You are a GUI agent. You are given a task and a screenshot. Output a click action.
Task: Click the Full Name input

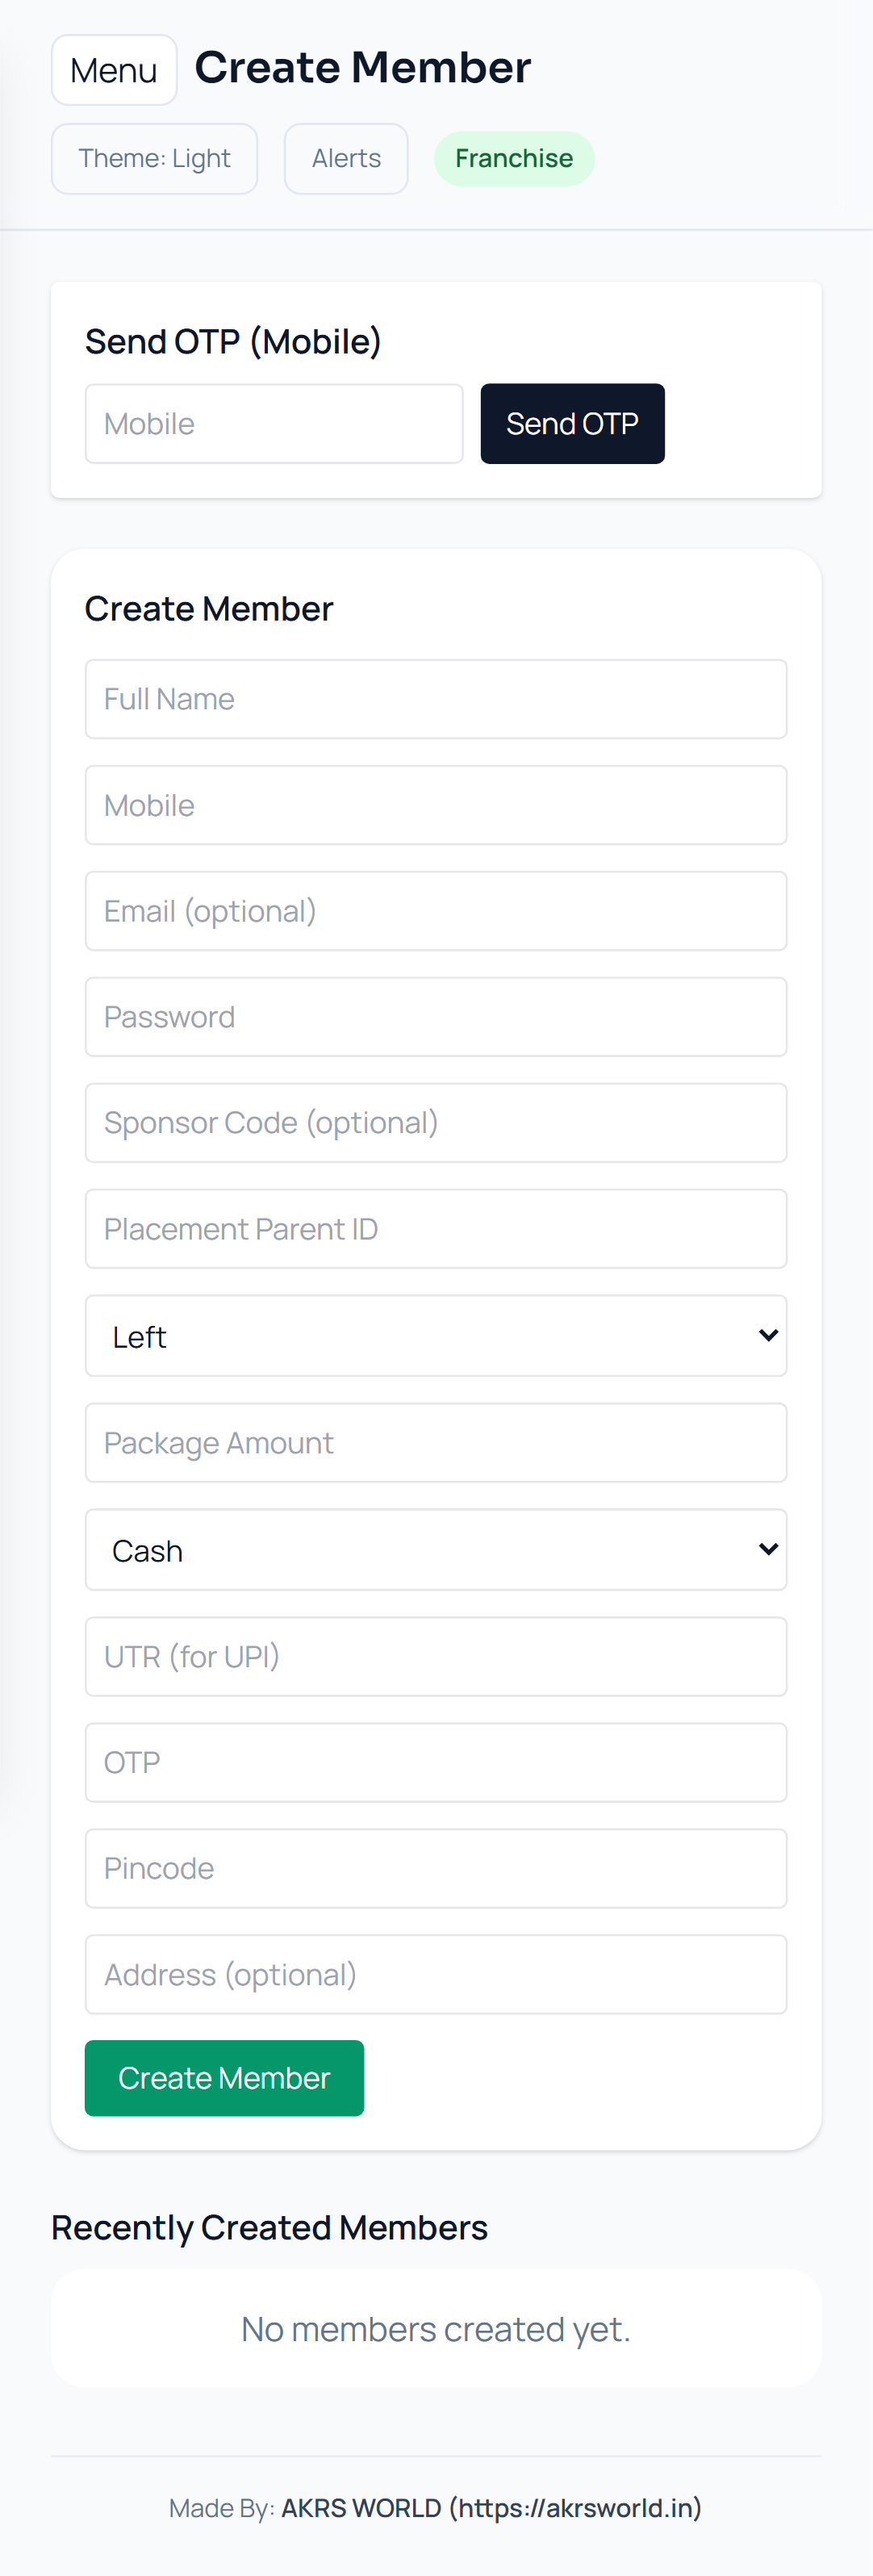436,699
